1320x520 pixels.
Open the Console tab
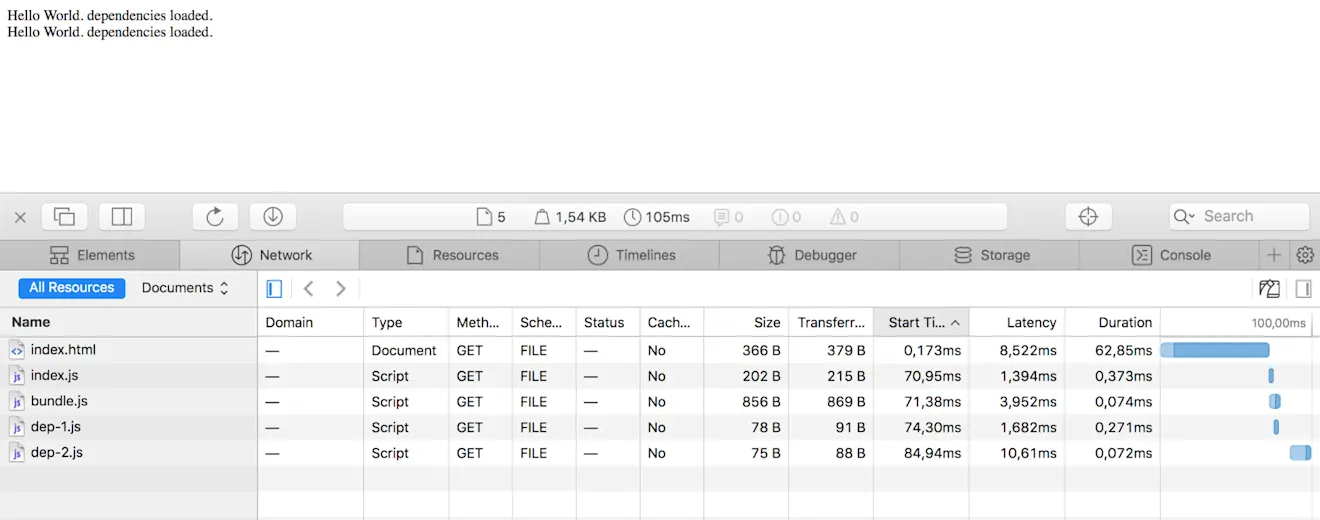[1170, 255]
